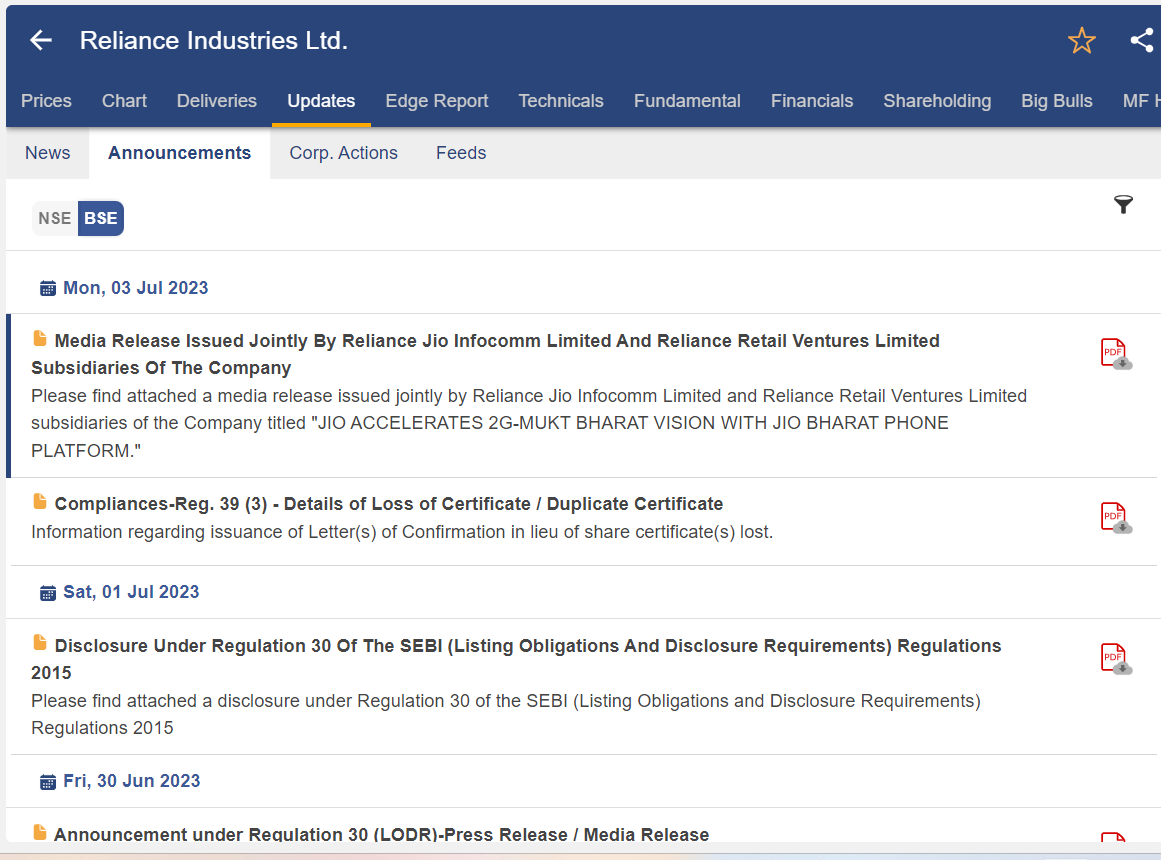Open Media Release Issued Jointly announcement

point(496,341)
